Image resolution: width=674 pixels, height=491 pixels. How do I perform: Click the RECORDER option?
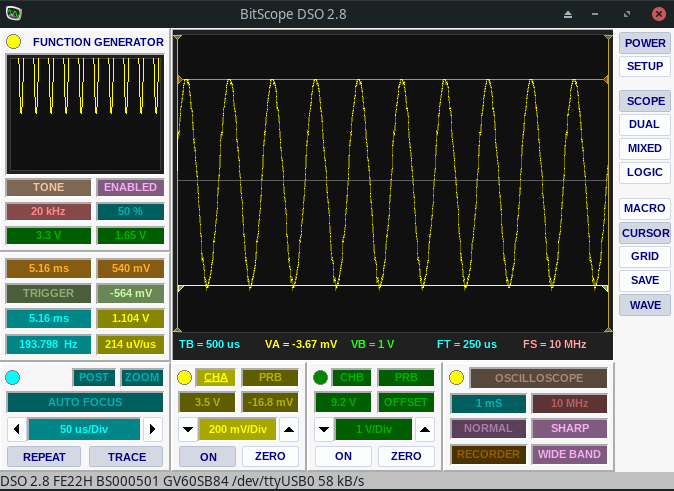pyautogui.click(x=489, y=454)
